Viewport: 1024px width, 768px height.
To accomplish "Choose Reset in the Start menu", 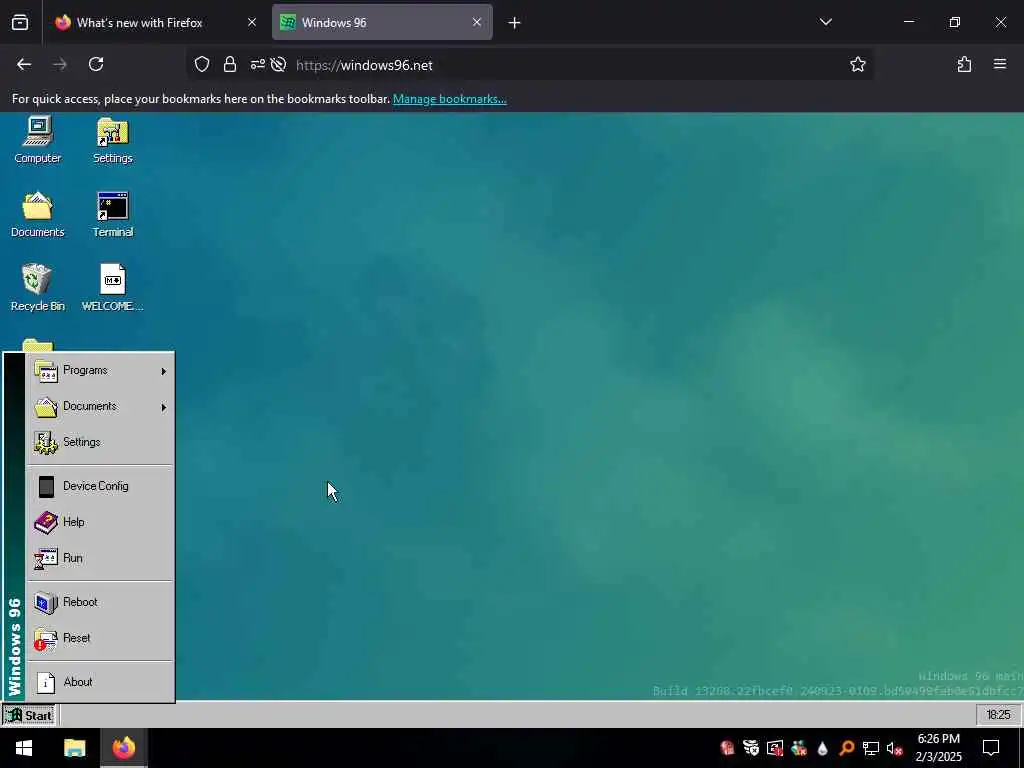I will point(99,638).
